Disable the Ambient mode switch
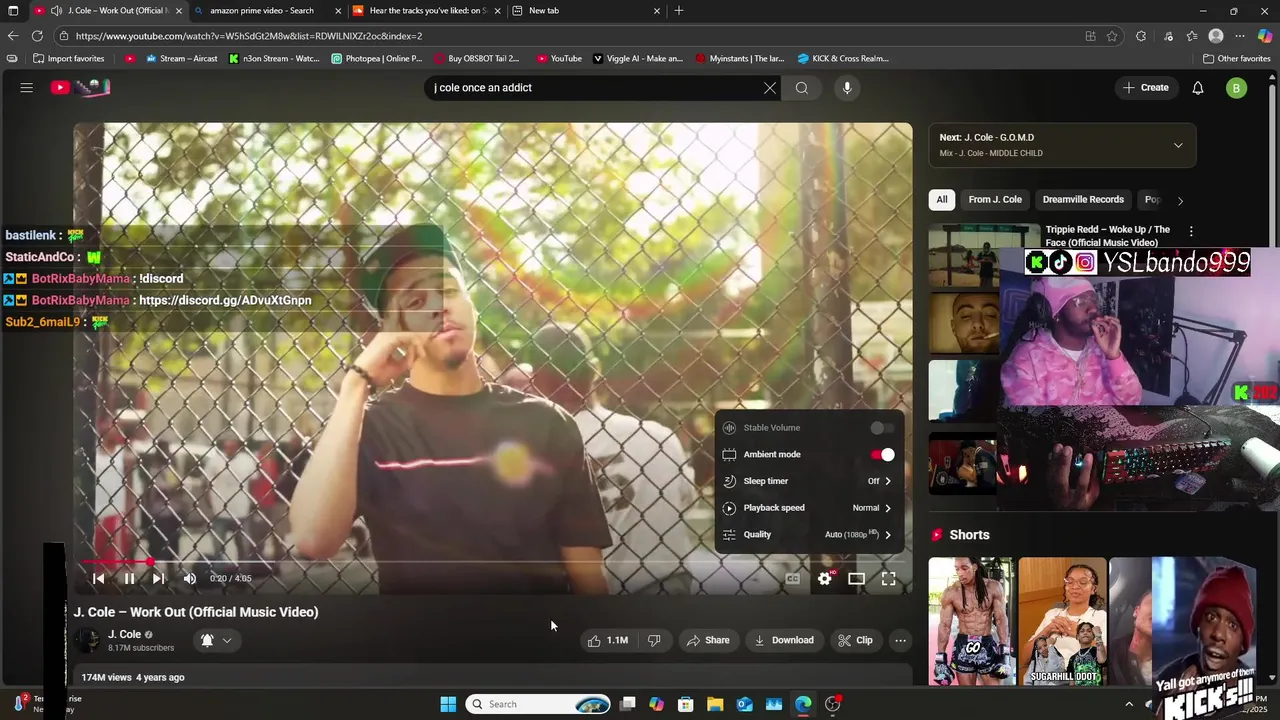Viewport: 1280px width, 720px height. pyautogui.click(x=882, y=455)
